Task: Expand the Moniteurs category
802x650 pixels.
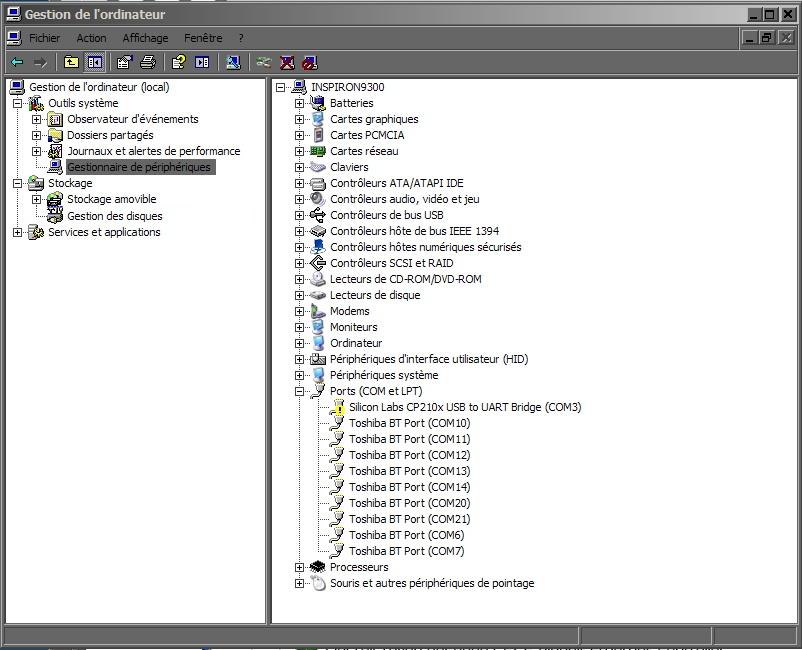Action: click(299, 327)
